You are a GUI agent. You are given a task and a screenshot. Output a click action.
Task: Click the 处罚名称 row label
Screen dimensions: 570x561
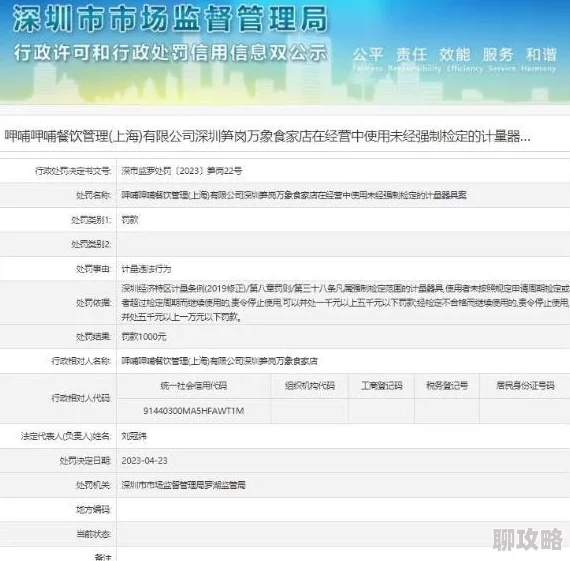click(93, 195)
